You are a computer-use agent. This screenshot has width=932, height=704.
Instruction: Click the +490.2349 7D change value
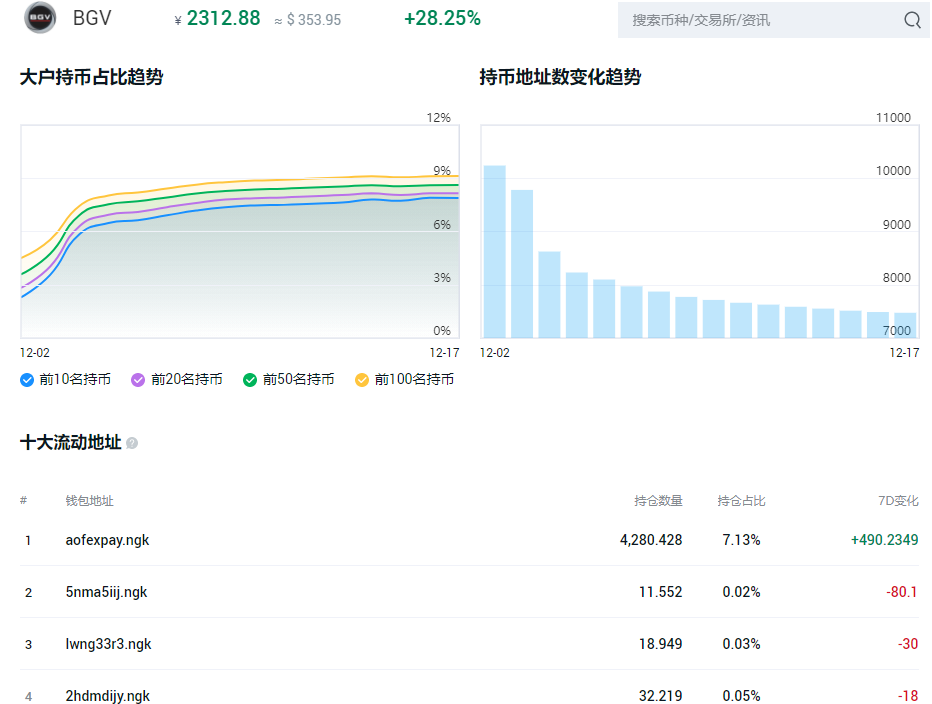pyautogui.click(x=884, y=540)
